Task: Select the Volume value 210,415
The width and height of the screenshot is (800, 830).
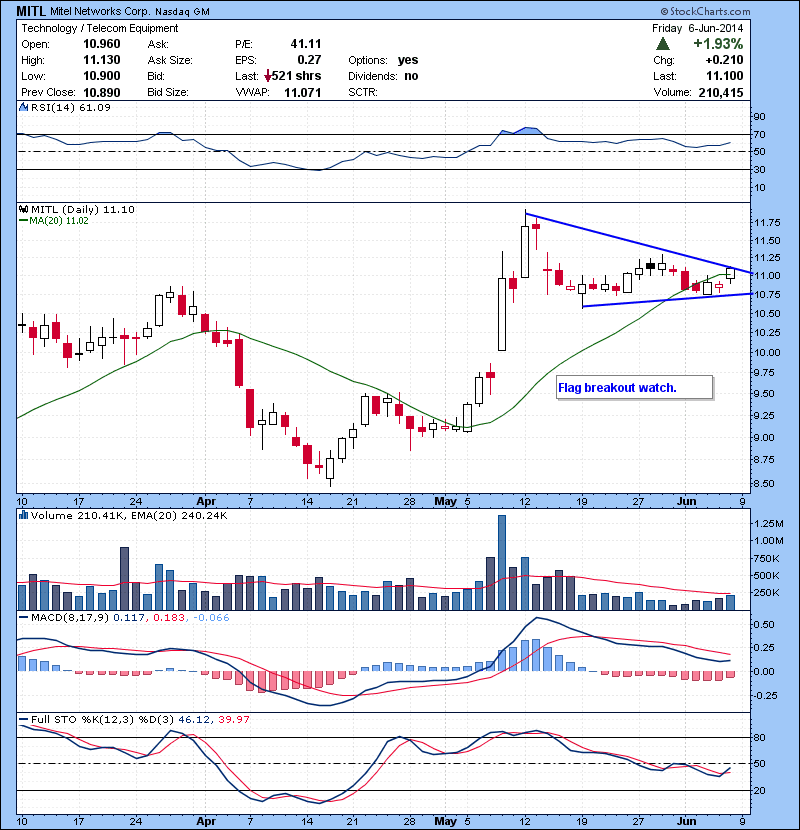Action: click(721, 92)
